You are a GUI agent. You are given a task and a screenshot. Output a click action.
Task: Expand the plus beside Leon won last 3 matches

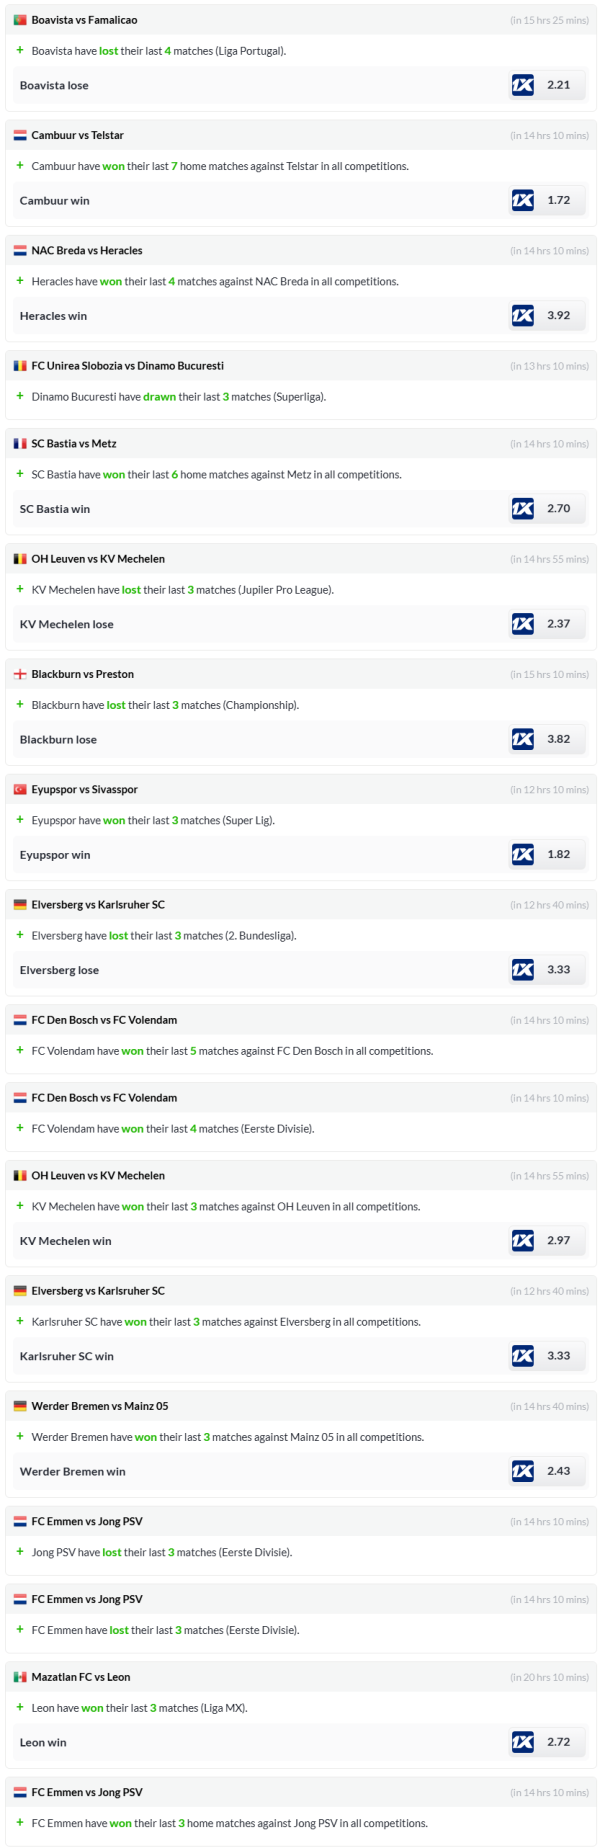pyautogui.click(x=20, y=1707)
